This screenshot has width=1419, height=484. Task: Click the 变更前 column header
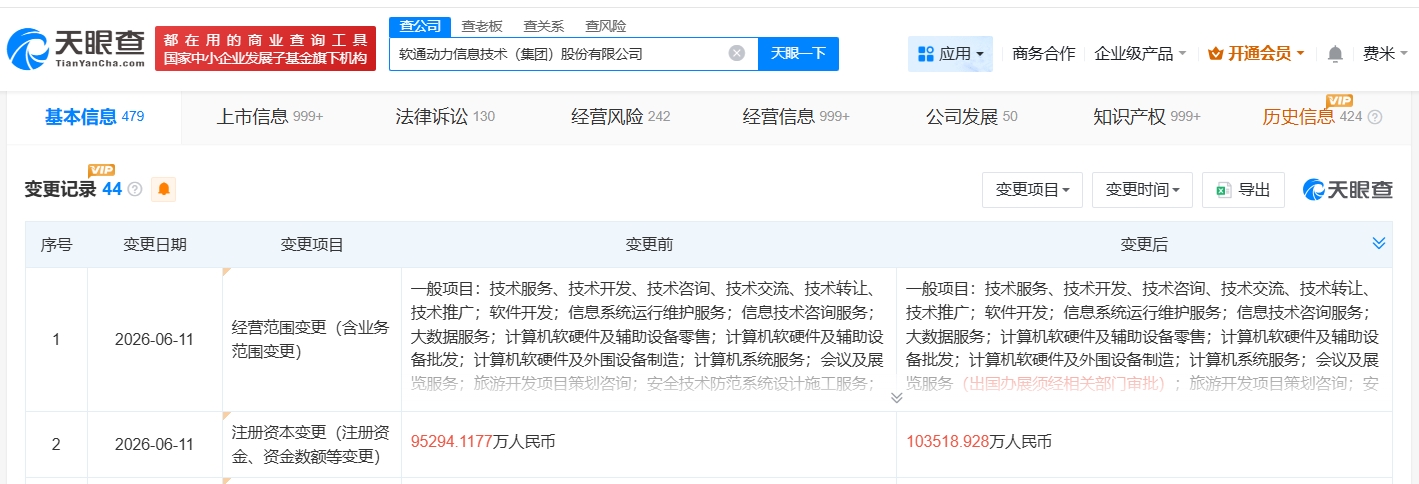point(649,244)
